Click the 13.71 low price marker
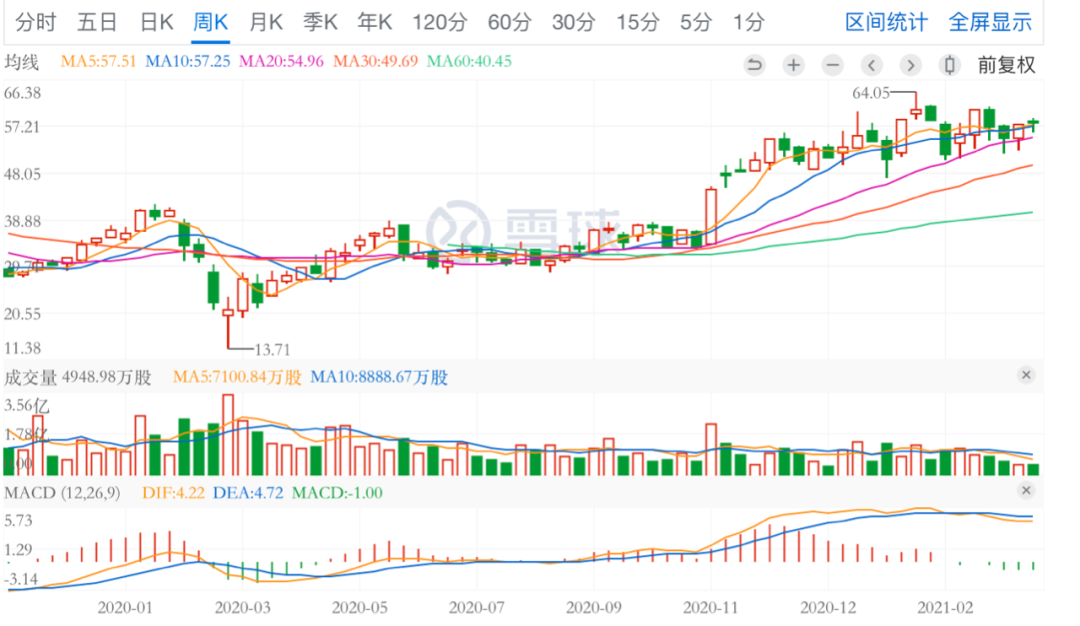The height and width of the screenshot is (626, 1080). click(272, 350)
